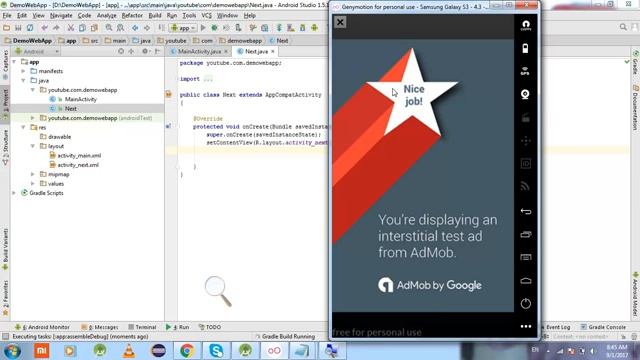Click the Replace toolbar icon

120,28
